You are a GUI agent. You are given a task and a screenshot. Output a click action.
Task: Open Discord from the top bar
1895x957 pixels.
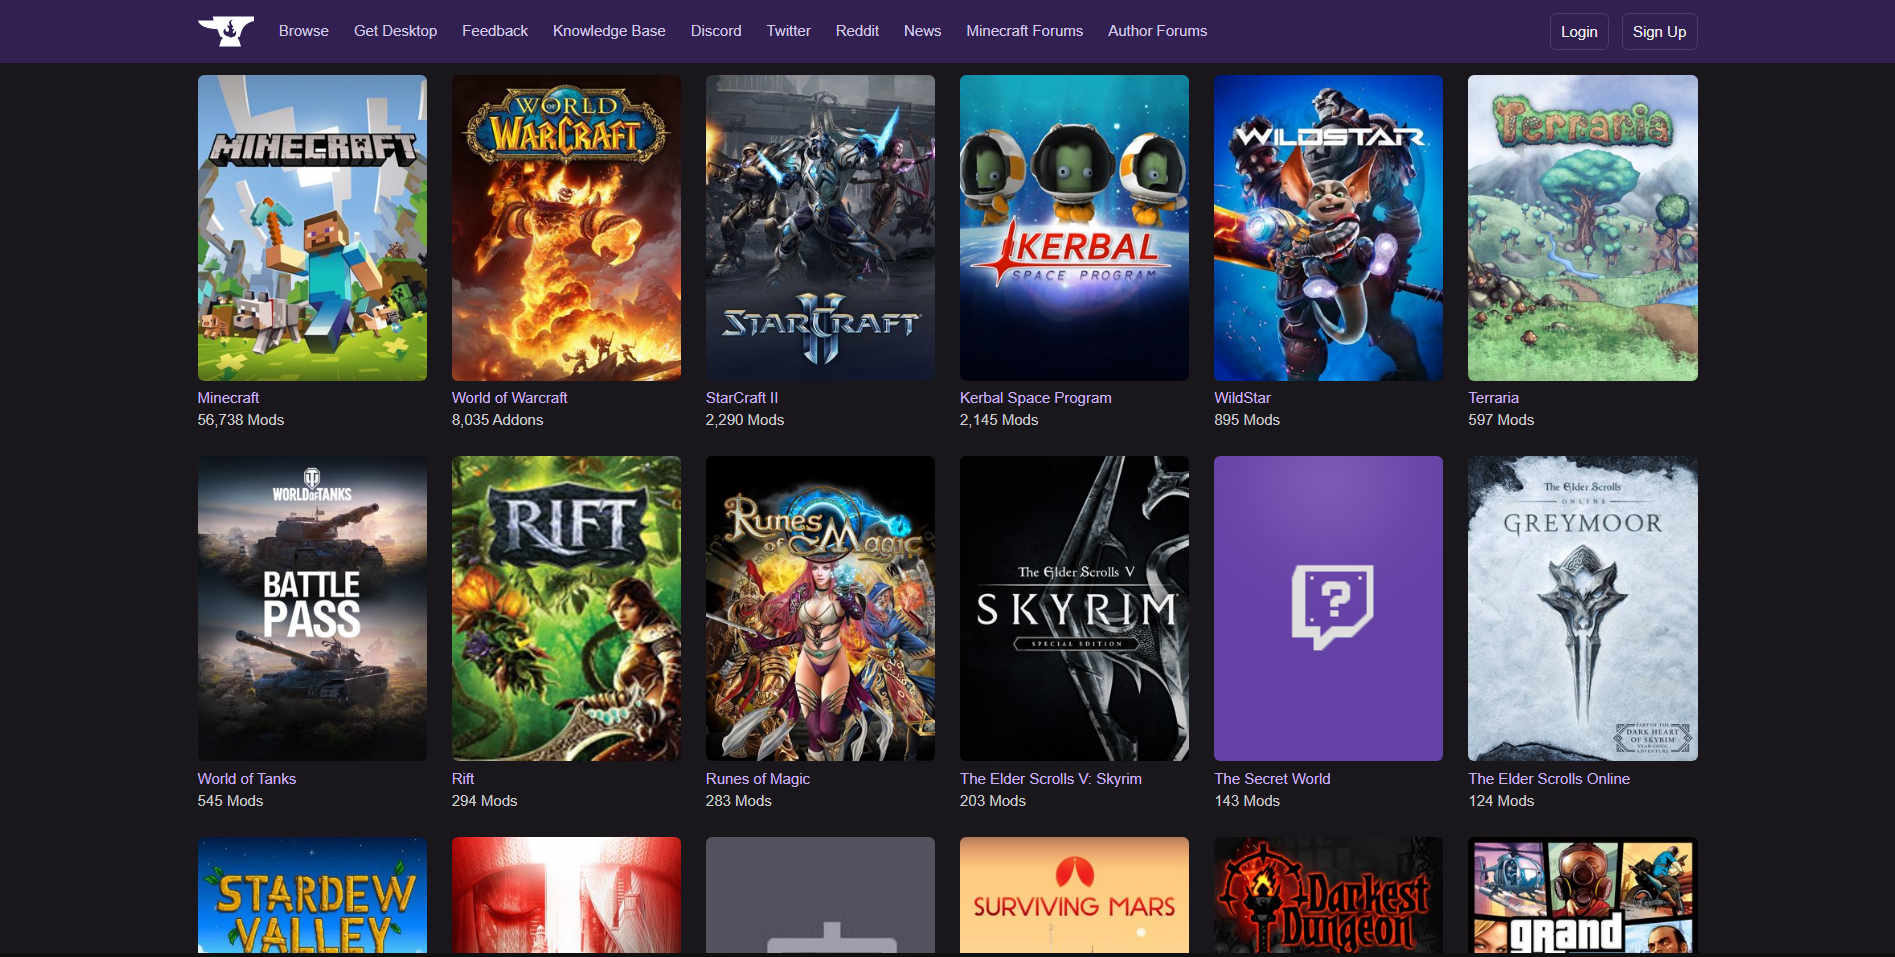tap(716, 31)
